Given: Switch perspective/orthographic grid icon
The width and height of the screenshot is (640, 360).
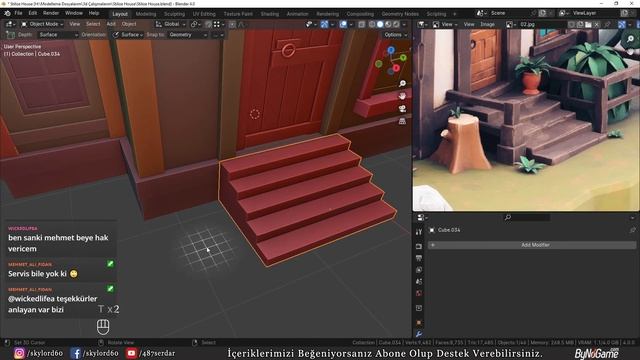Looking at the screenshot, I should tap(402, 121).
